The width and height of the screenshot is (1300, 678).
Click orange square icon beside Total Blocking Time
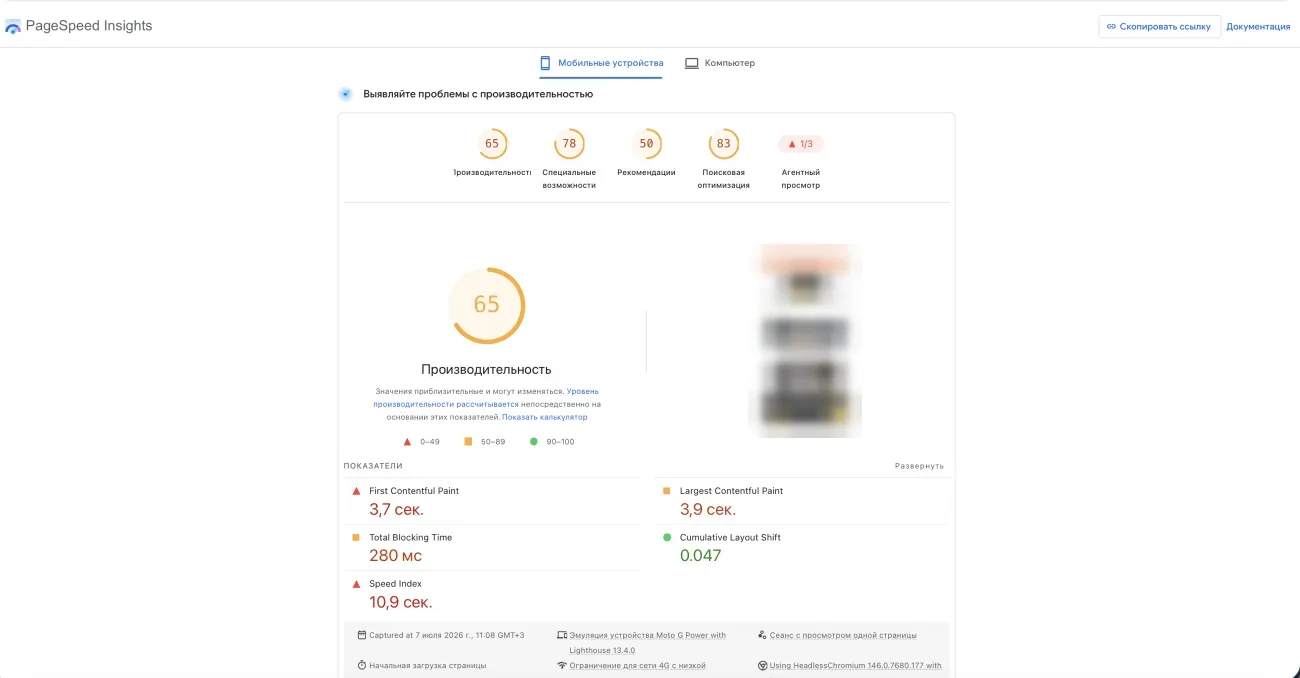[x=356, y=537]
